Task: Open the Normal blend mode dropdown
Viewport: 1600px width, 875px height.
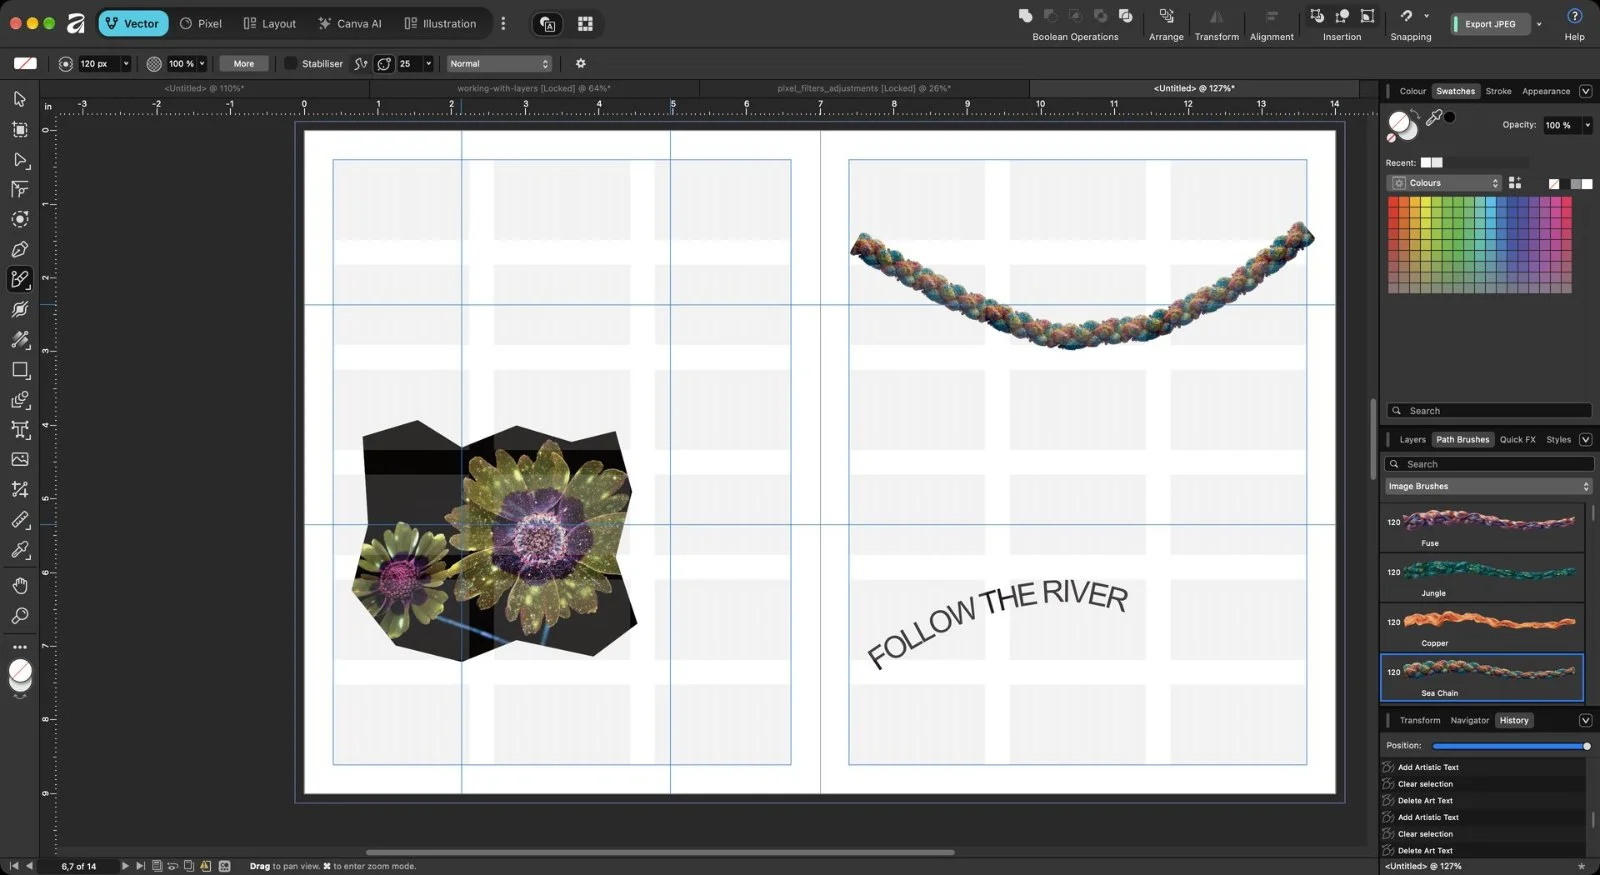Action: point(499,63)
